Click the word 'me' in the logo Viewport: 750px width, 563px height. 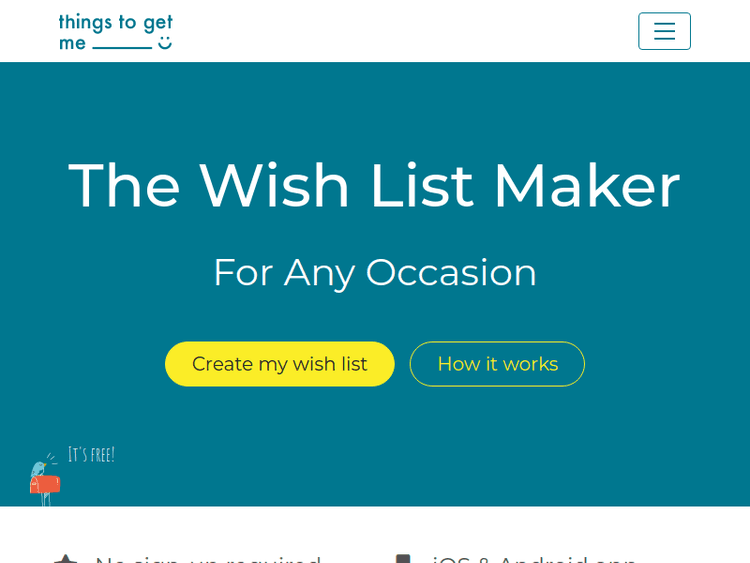coord(72,43)
